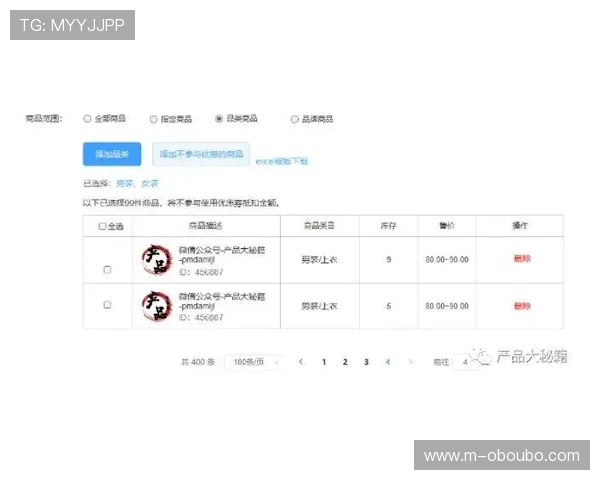
Task: Select the 全部商品 radio button
Action: [87, 119]
